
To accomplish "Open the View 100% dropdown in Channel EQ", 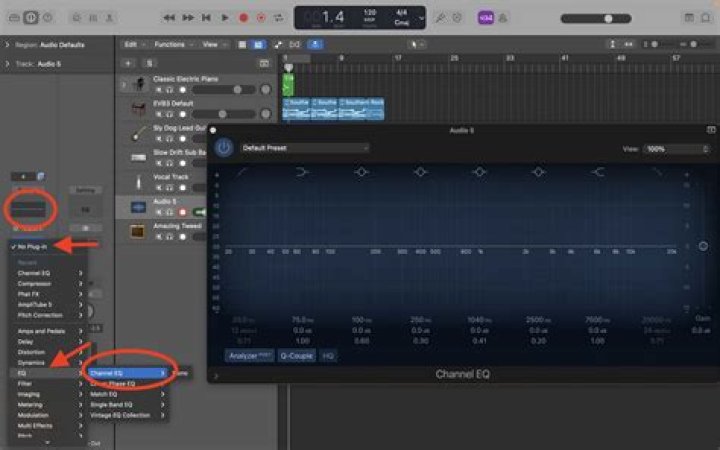I will pyautogui.click(x=676, y=149).
